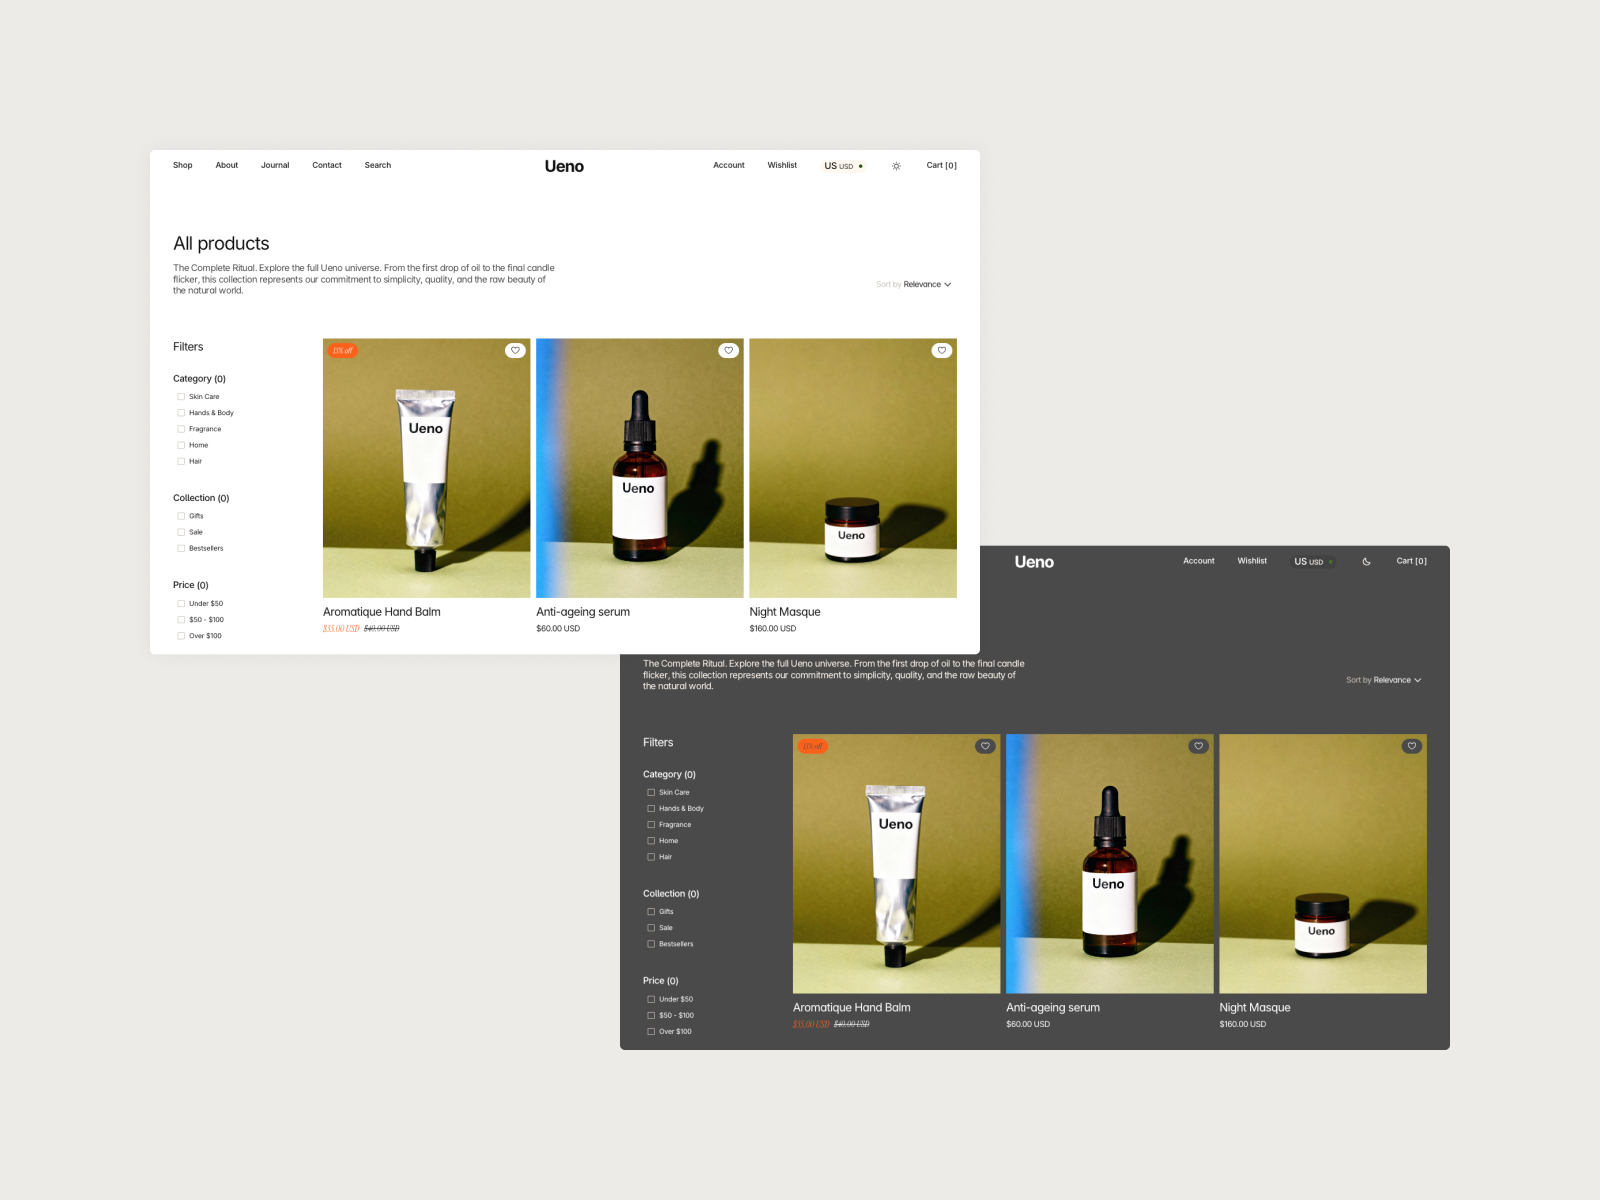
Task: Click the 13% off badge in light window
Action: (x=343, y=351)
